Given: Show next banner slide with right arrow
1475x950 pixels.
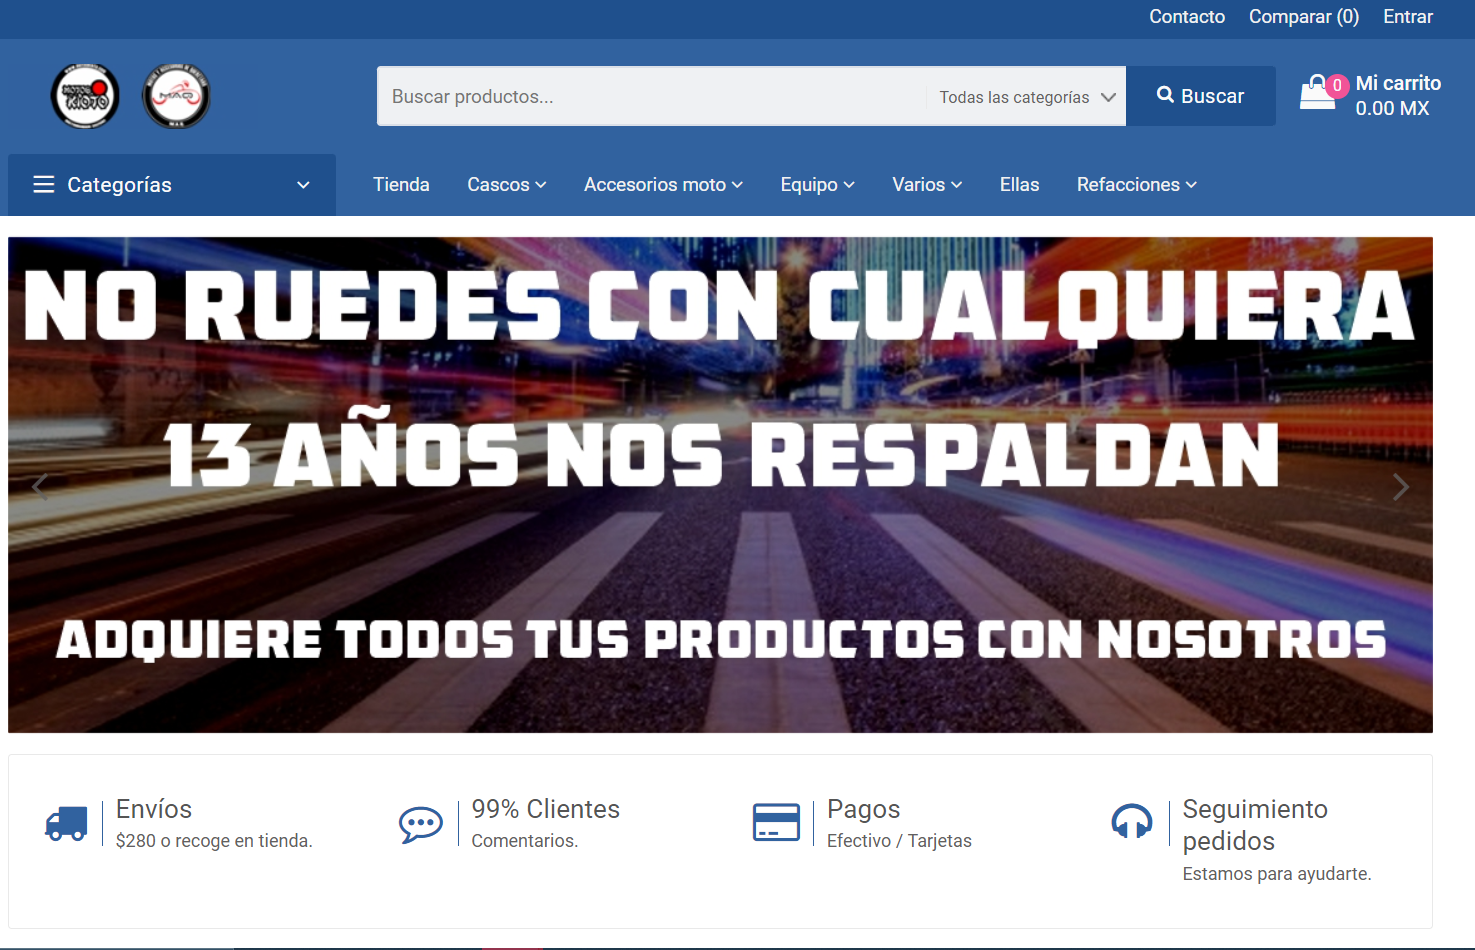Looking at the screenshot, I should (1401, 487).
